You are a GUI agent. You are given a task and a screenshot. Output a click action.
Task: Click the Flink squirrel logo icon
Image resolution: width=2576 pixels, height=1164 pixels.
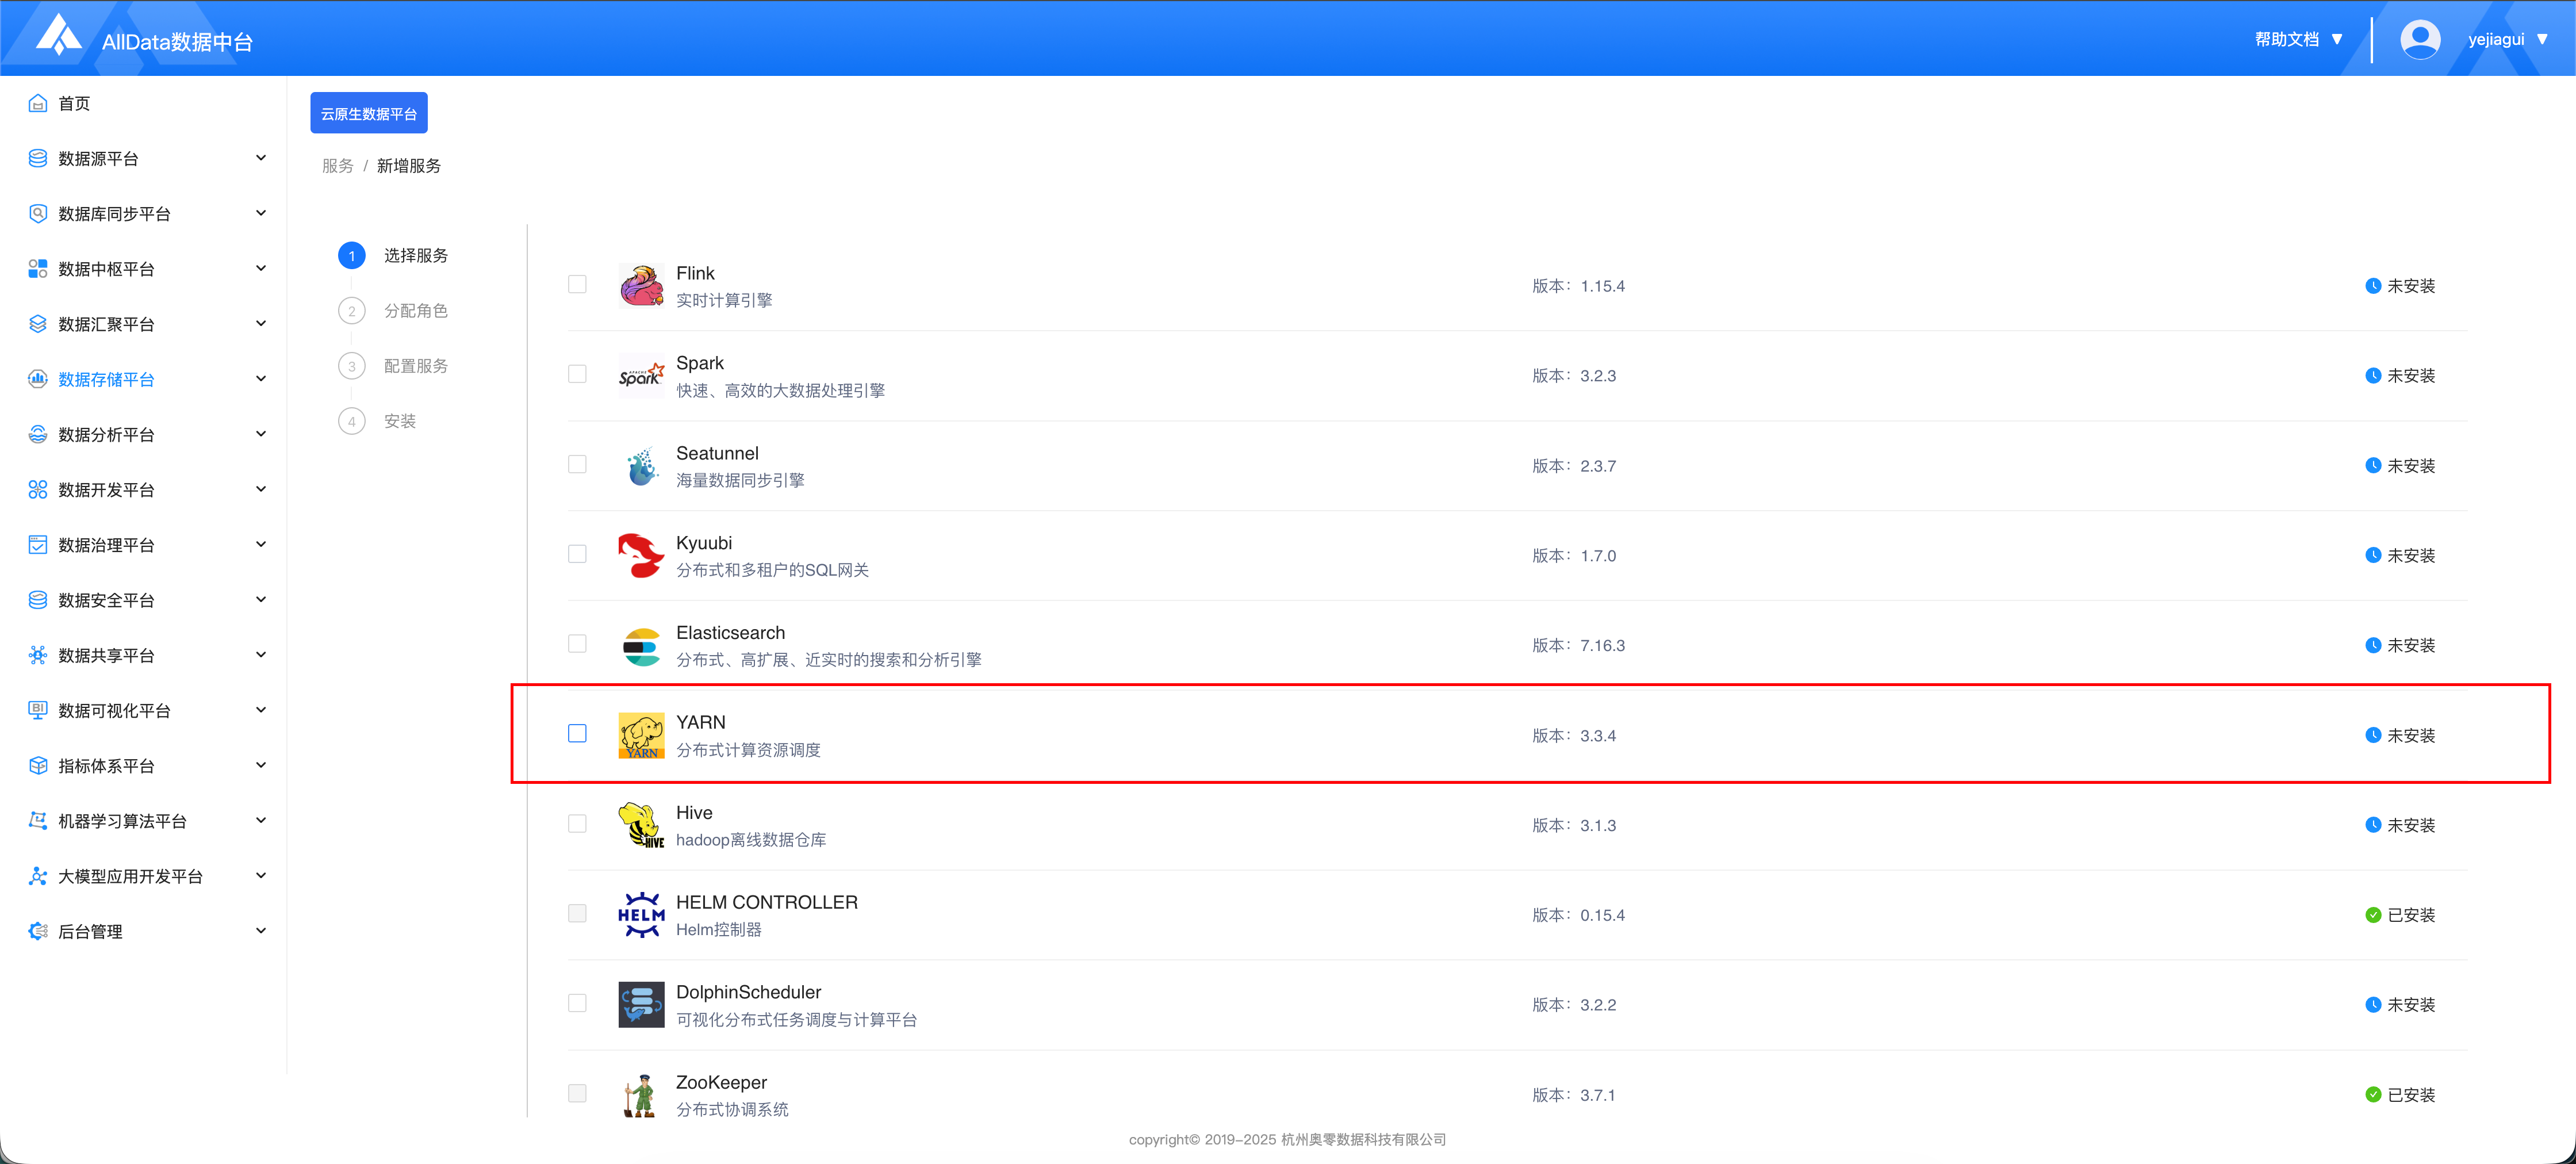(641, 285)
